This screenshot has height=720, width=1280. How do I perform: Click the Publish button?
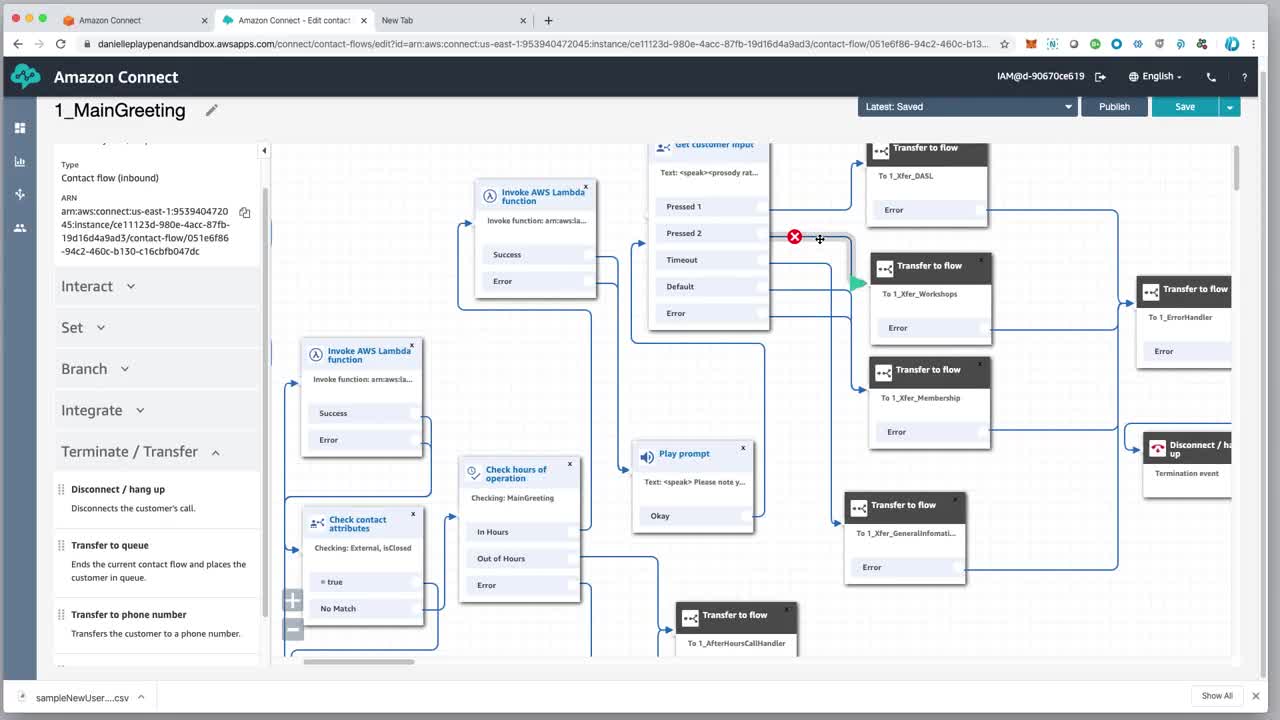click(1114, 106)
